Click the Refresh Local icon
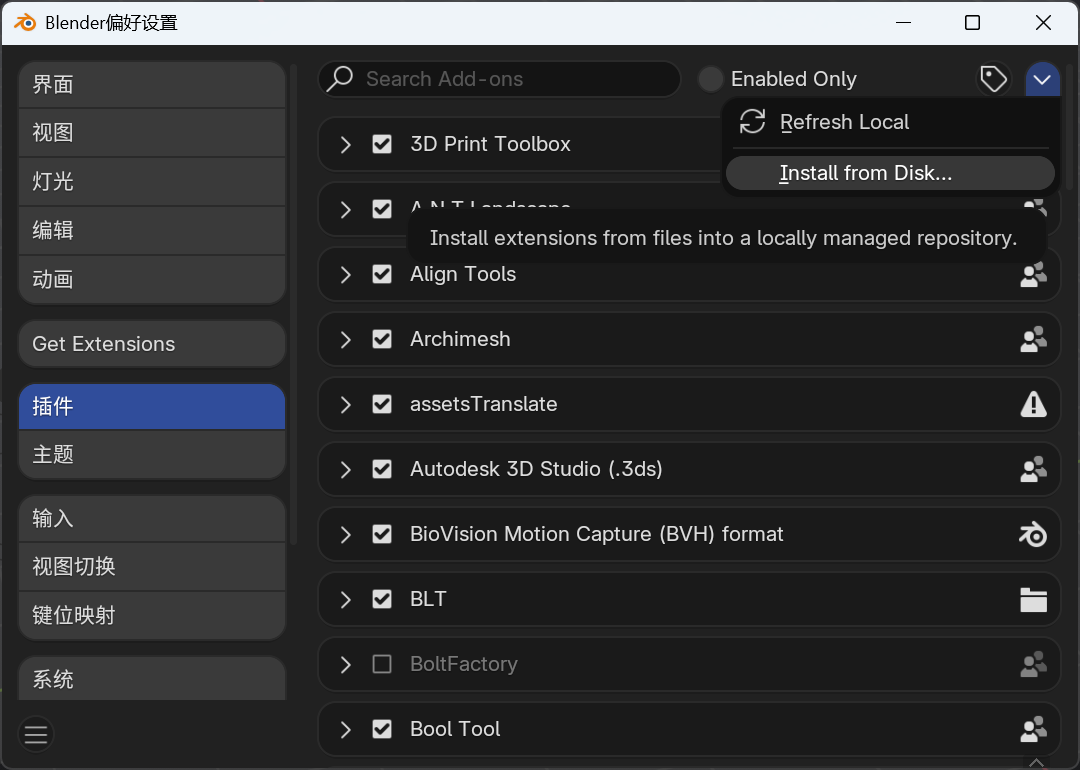 click(x=752, y=122)
